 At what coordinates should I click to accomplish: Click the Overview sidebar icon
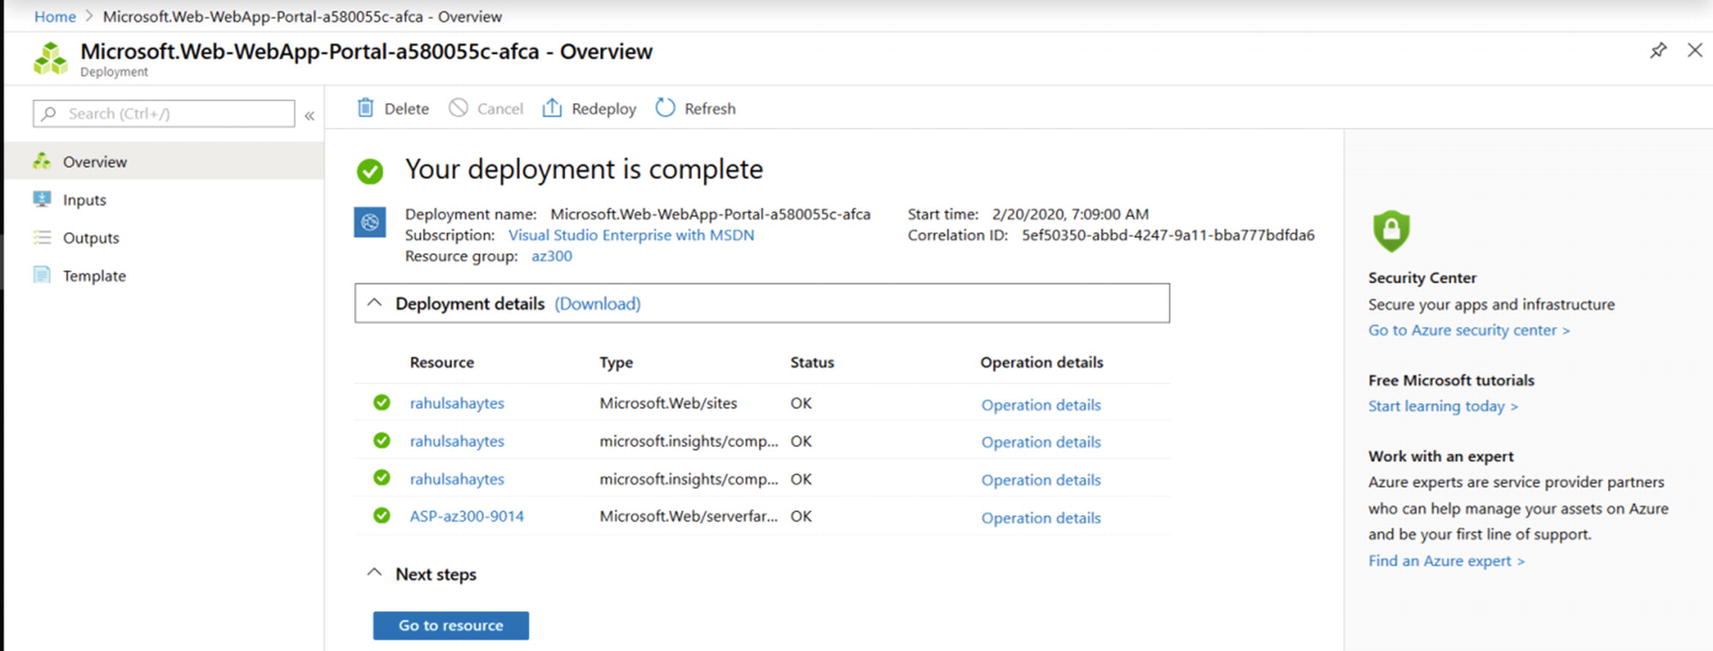pos(42,161)
